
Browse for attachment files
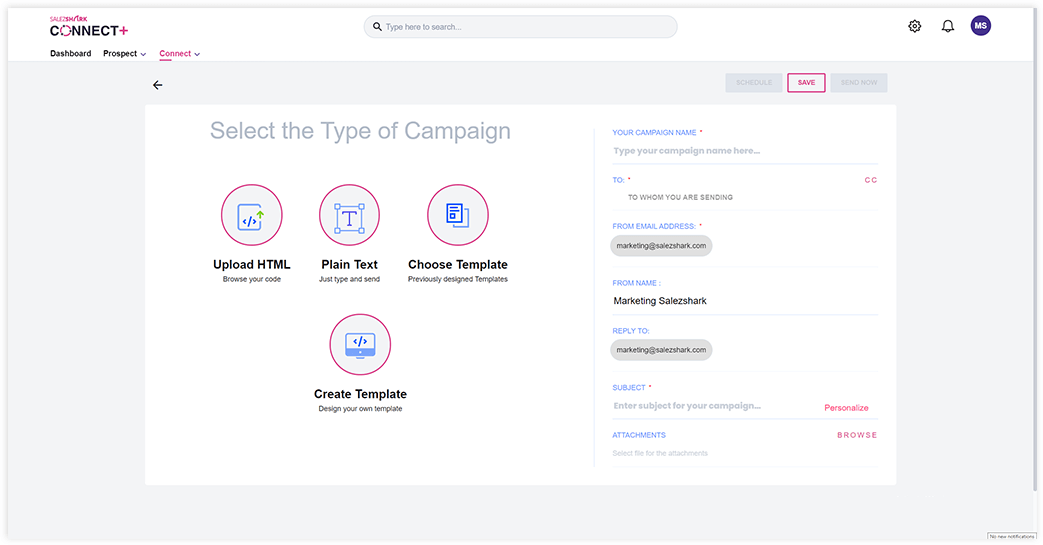point(857,435)
